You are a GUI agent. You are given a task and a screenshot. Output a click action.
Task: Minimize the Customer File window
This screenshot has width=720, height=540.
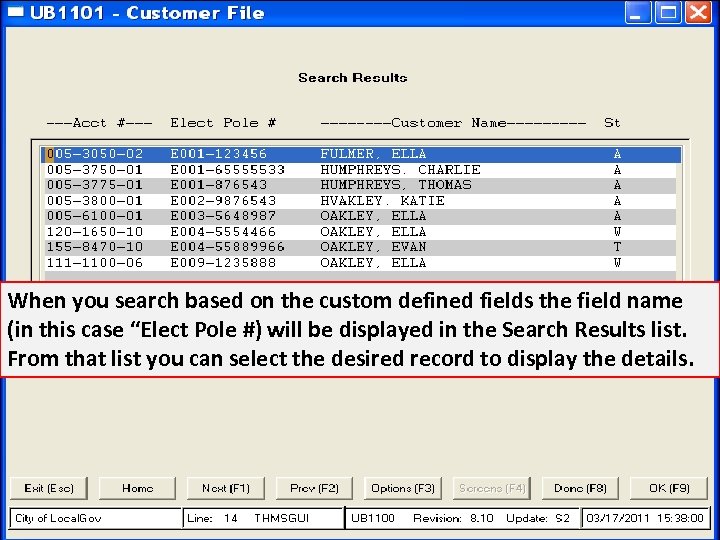[638, 12]
